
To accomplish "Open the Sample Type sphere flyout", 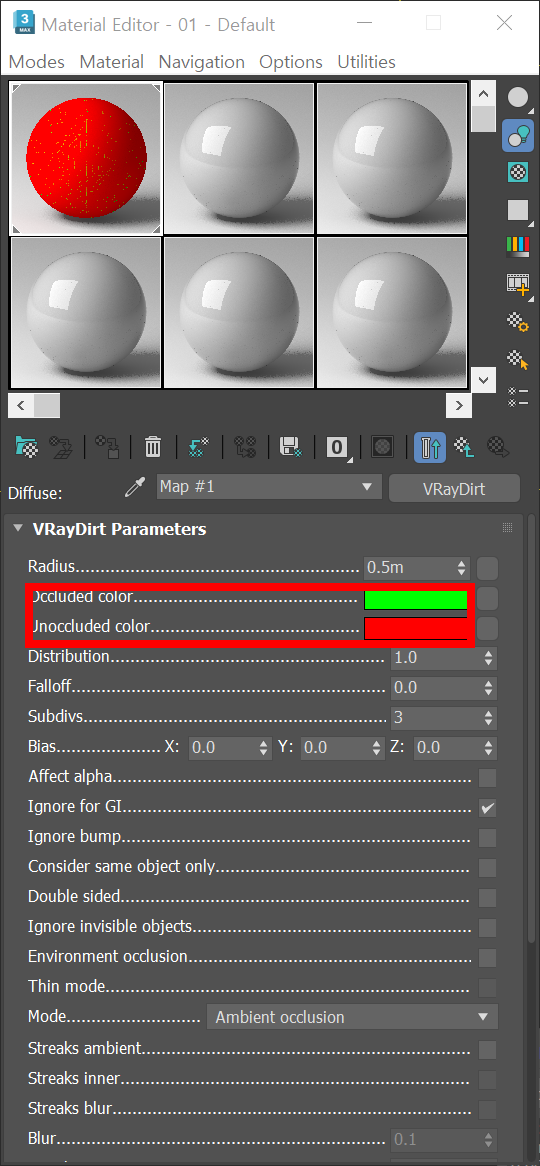I will pos(518,97).
